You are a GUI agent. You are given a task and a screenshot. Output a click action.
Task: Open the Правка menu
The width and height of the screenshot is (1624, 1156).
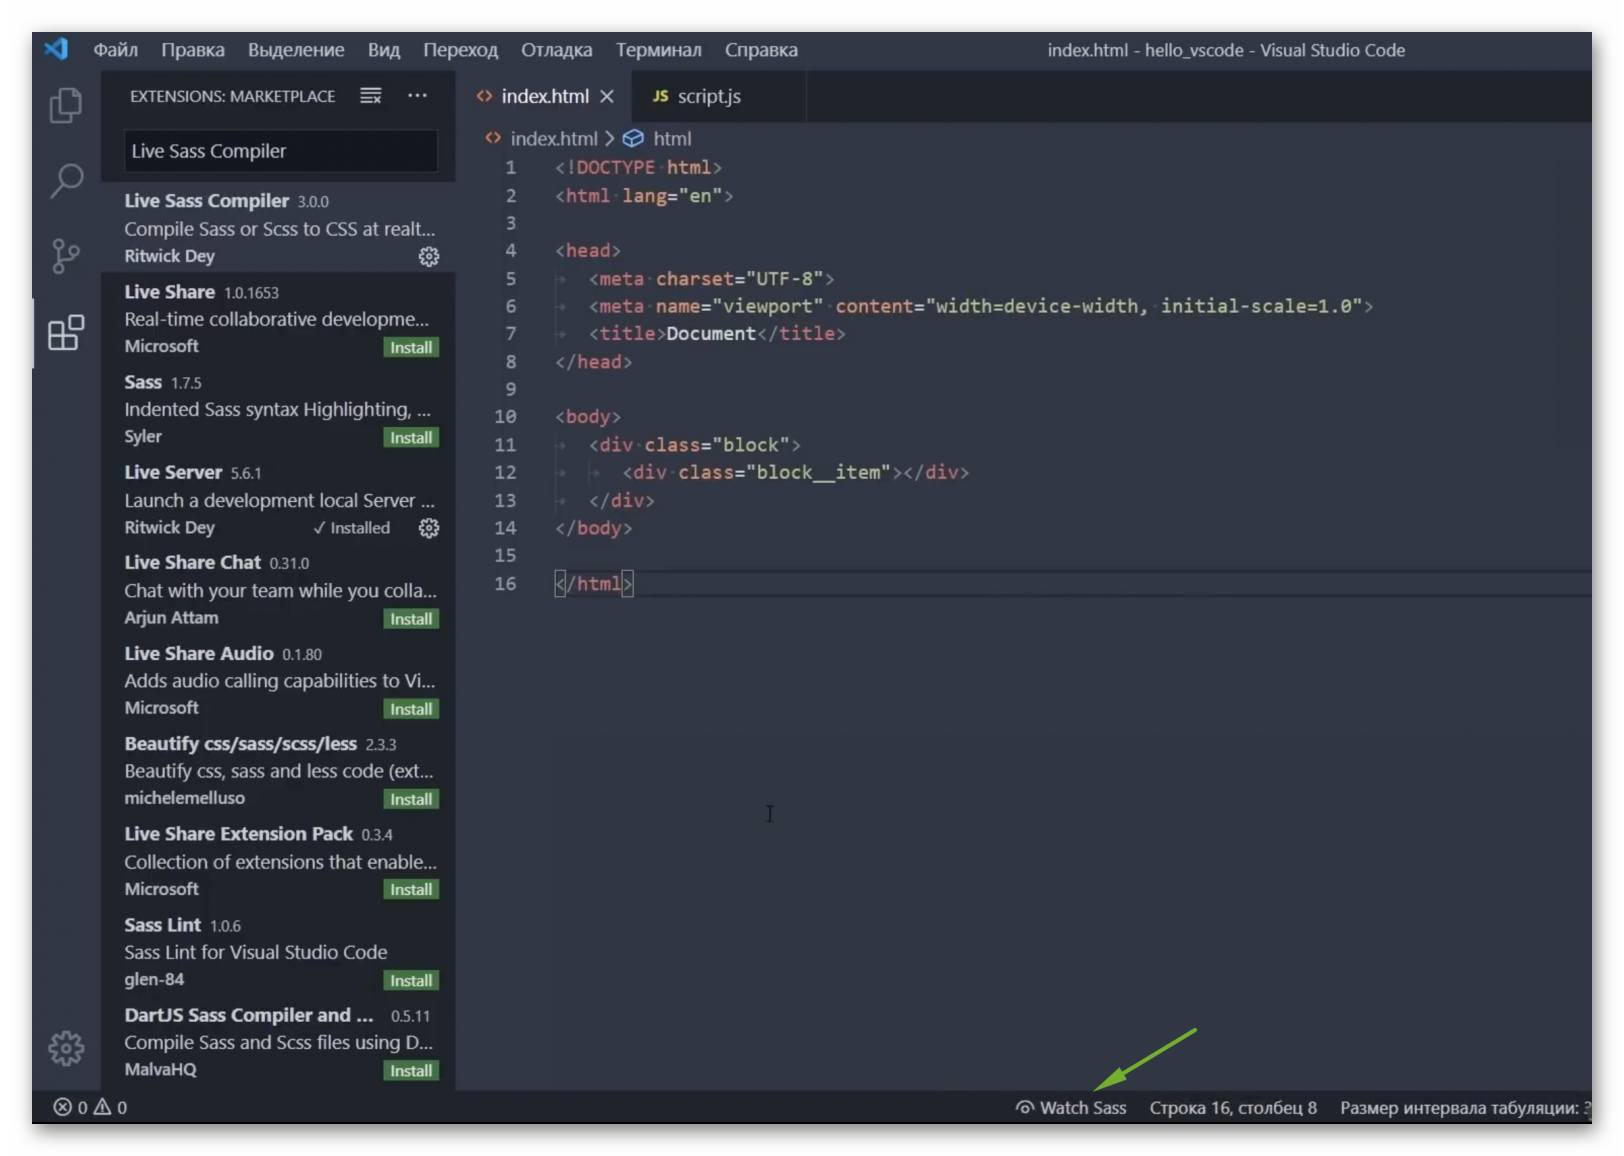193,50
